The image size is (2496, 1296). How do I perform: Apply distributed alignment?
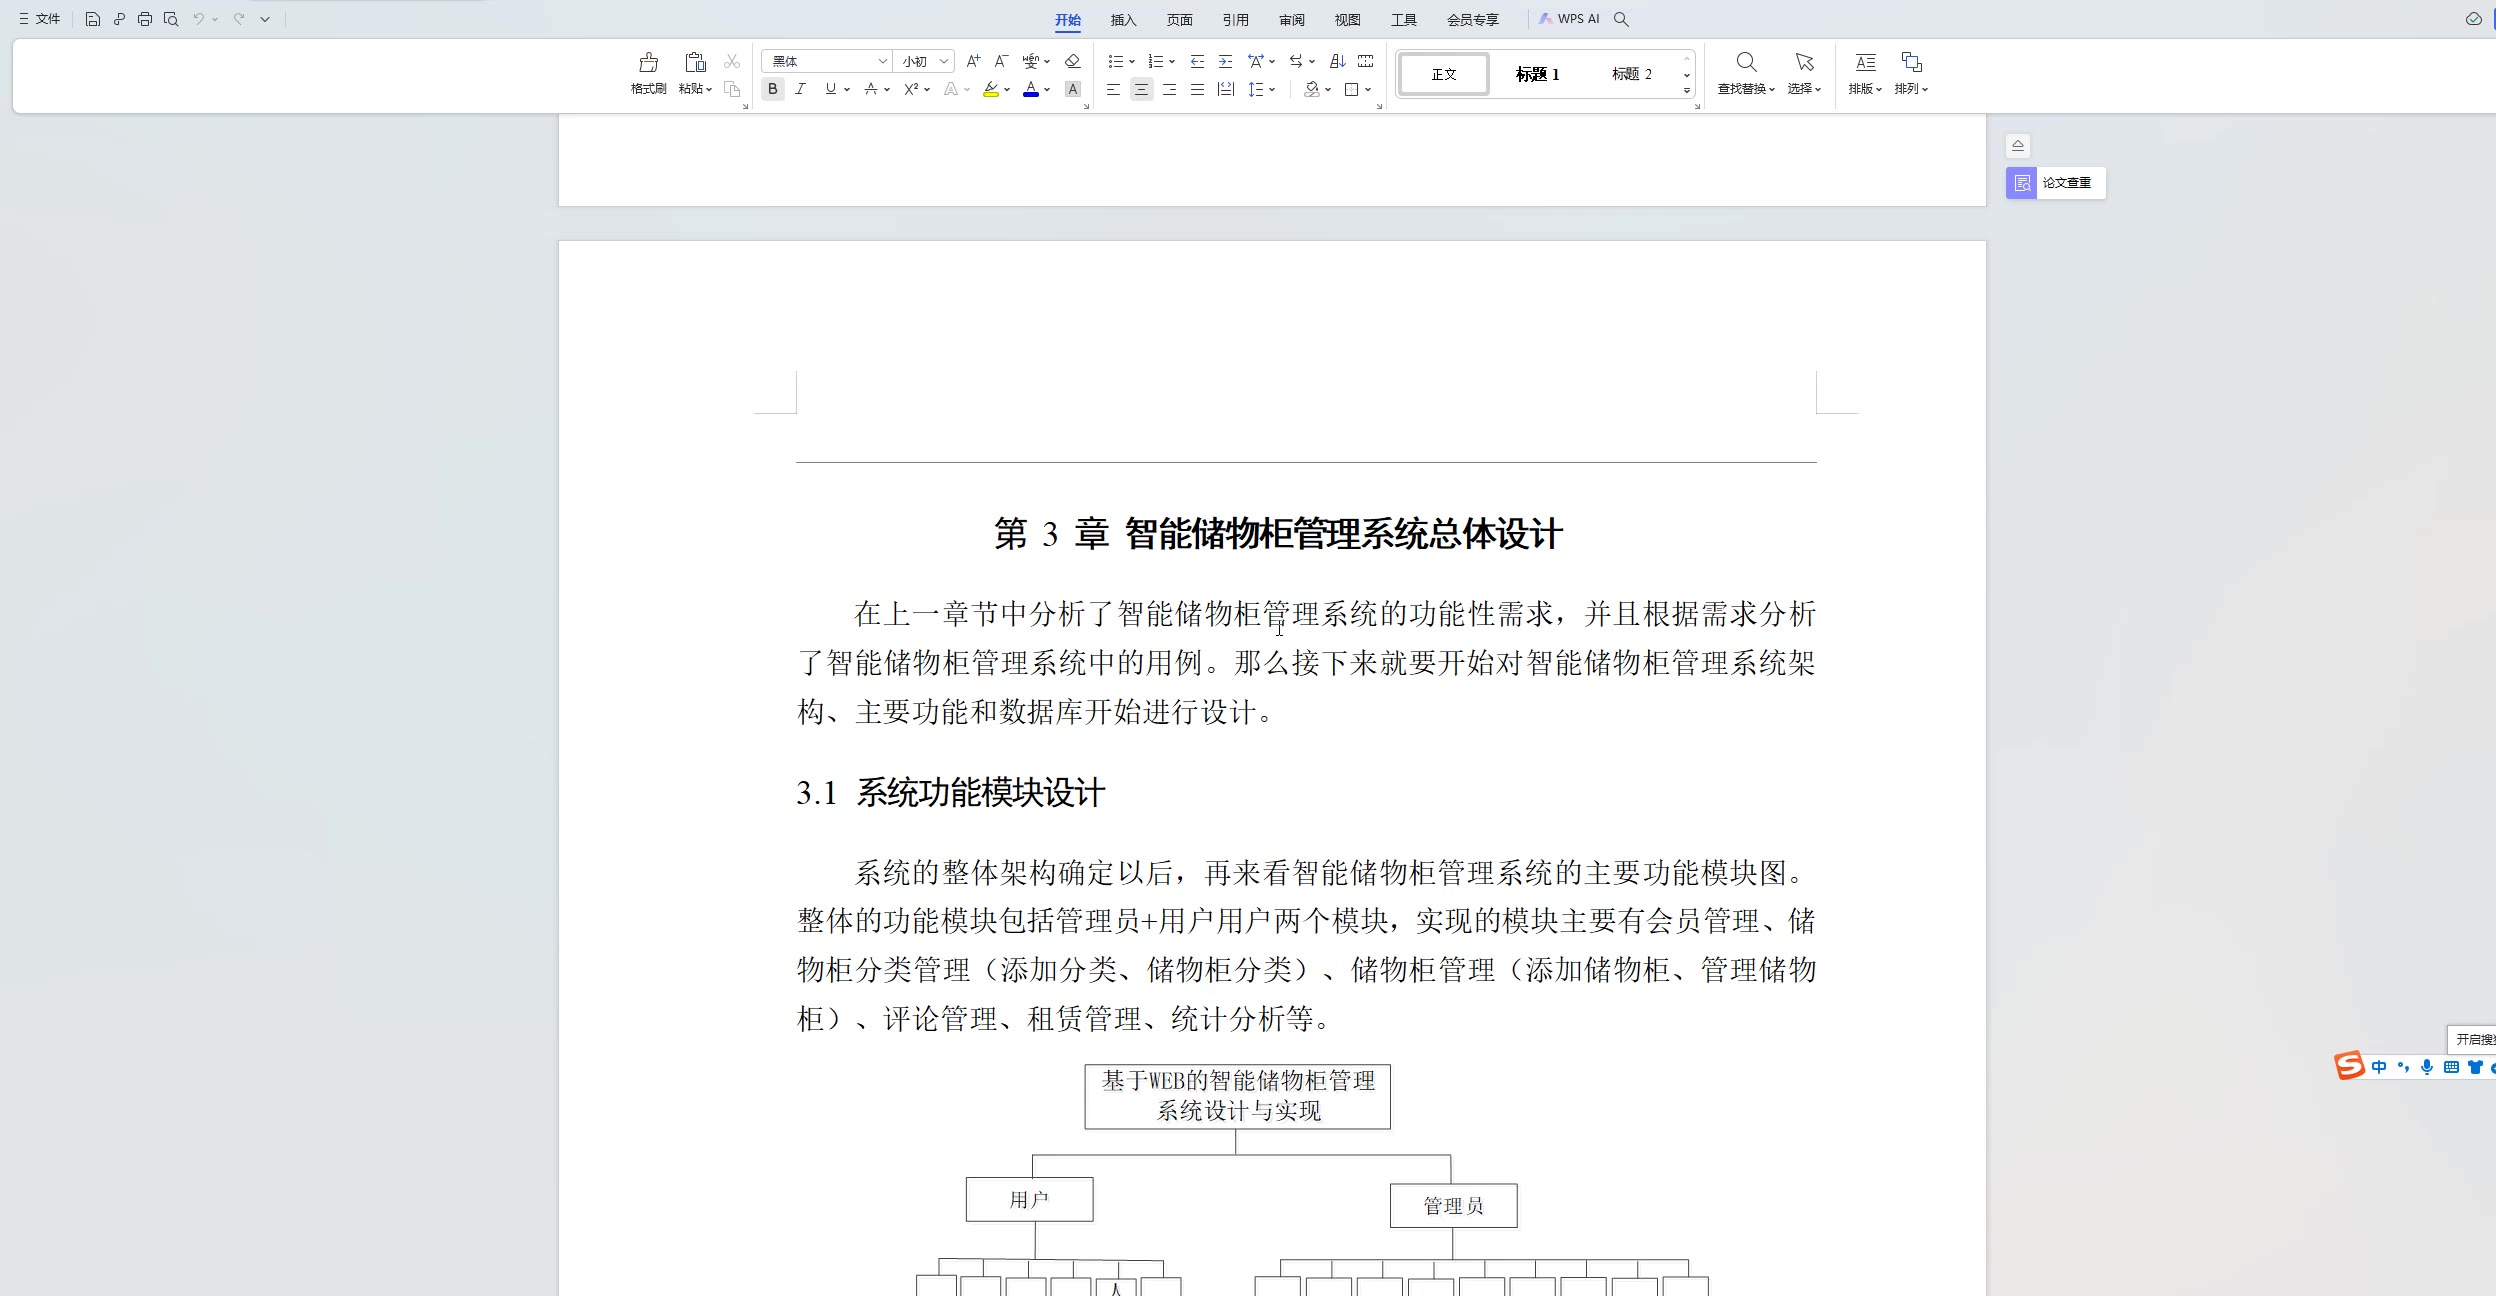[x=1225, y=89]
